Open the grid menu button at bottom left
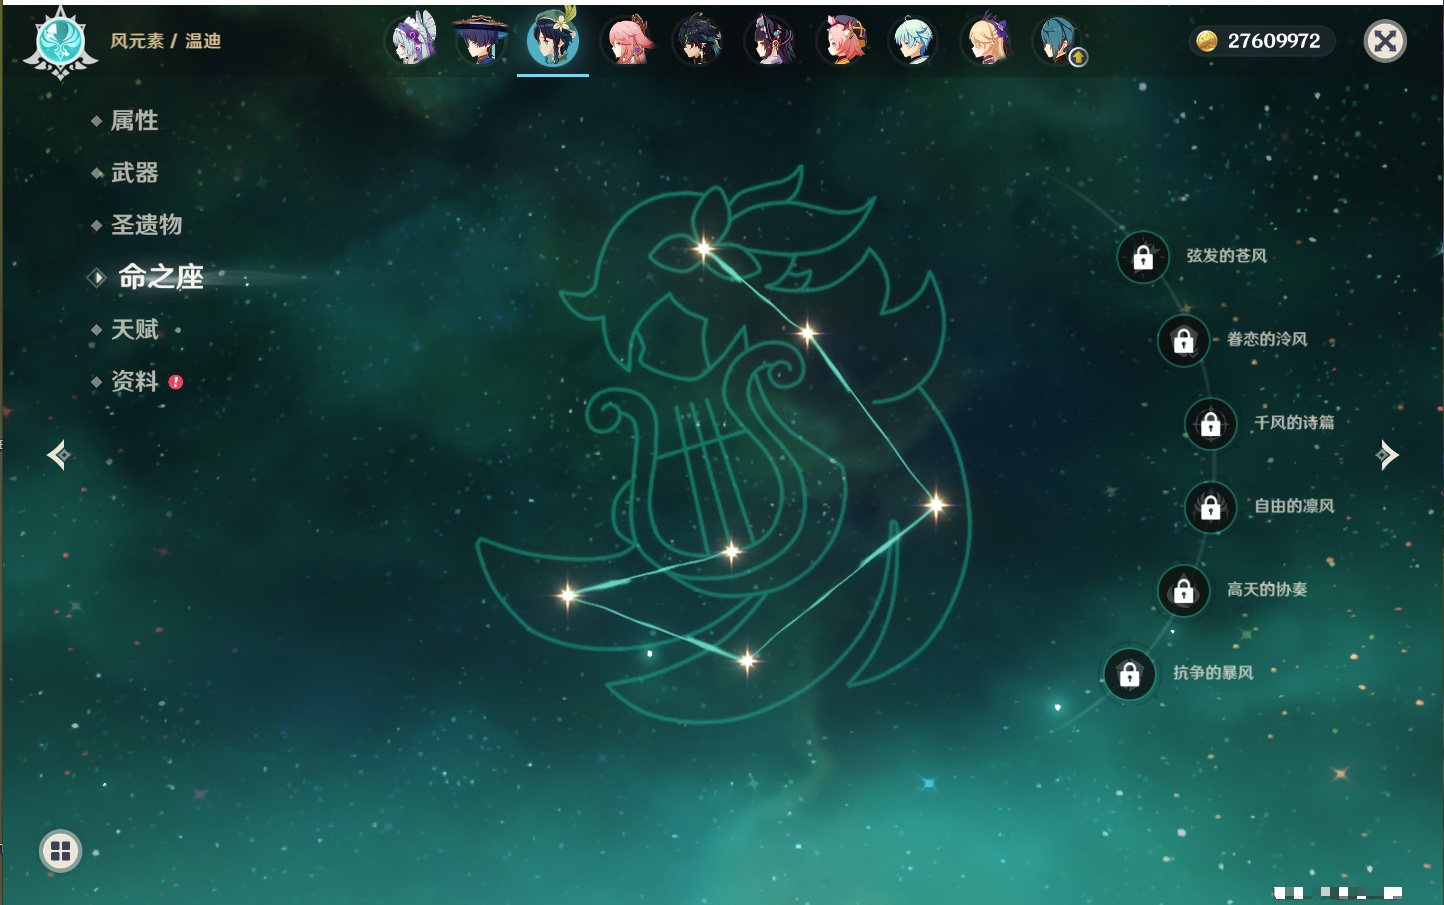The height and width of the screenshot is (905, 1444). click(60, 851)
